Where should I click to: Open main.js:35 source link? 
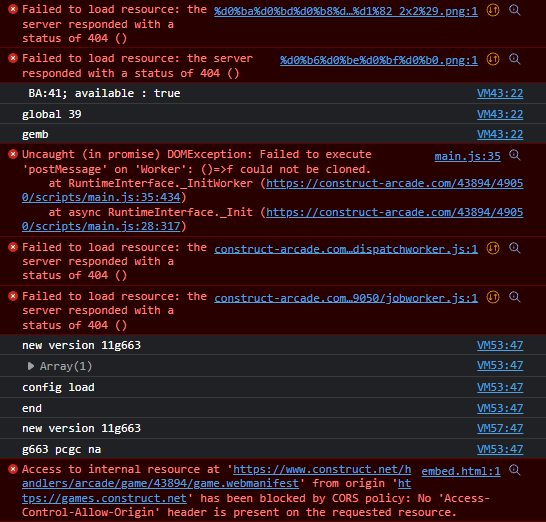(467, 156)
